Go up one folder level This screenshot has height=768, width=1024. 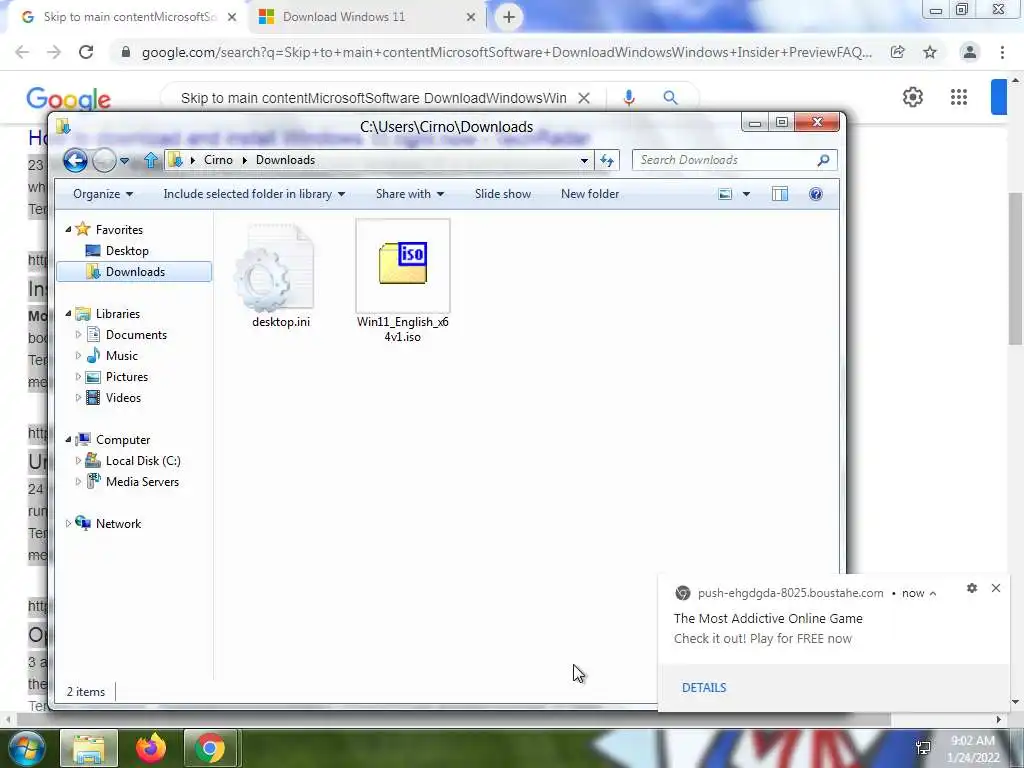pos(151,160)
